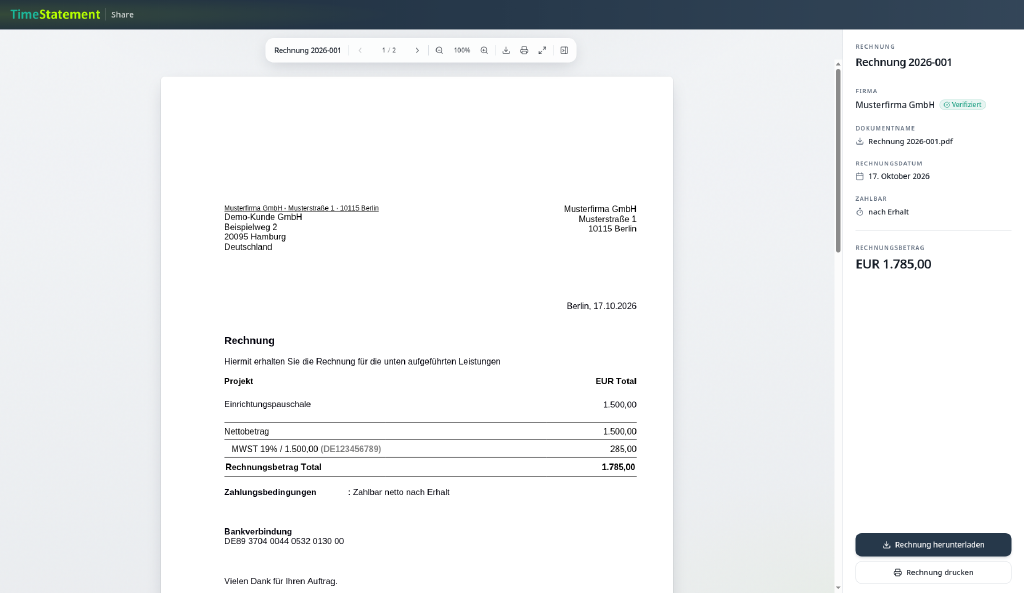The image size is (1024, 593).
Task: Click the Demo-Kunde GmbH recipient name
Action: (263, 217)
